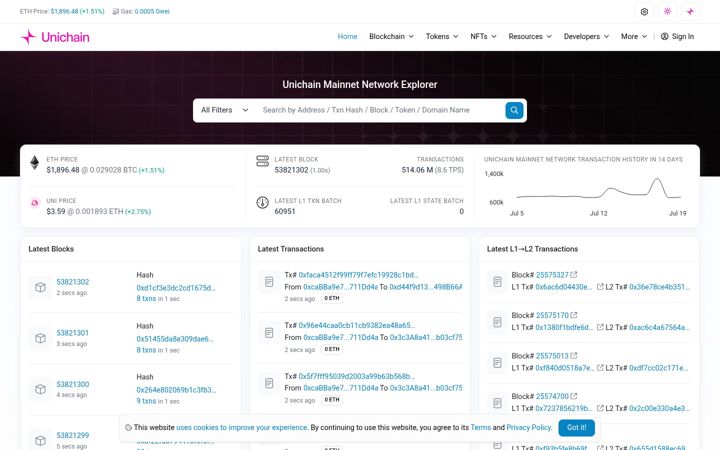Click the cookie notice icon
Image resolution: width=720 pixels, height=450 pixels.
(x=128, y=428)
